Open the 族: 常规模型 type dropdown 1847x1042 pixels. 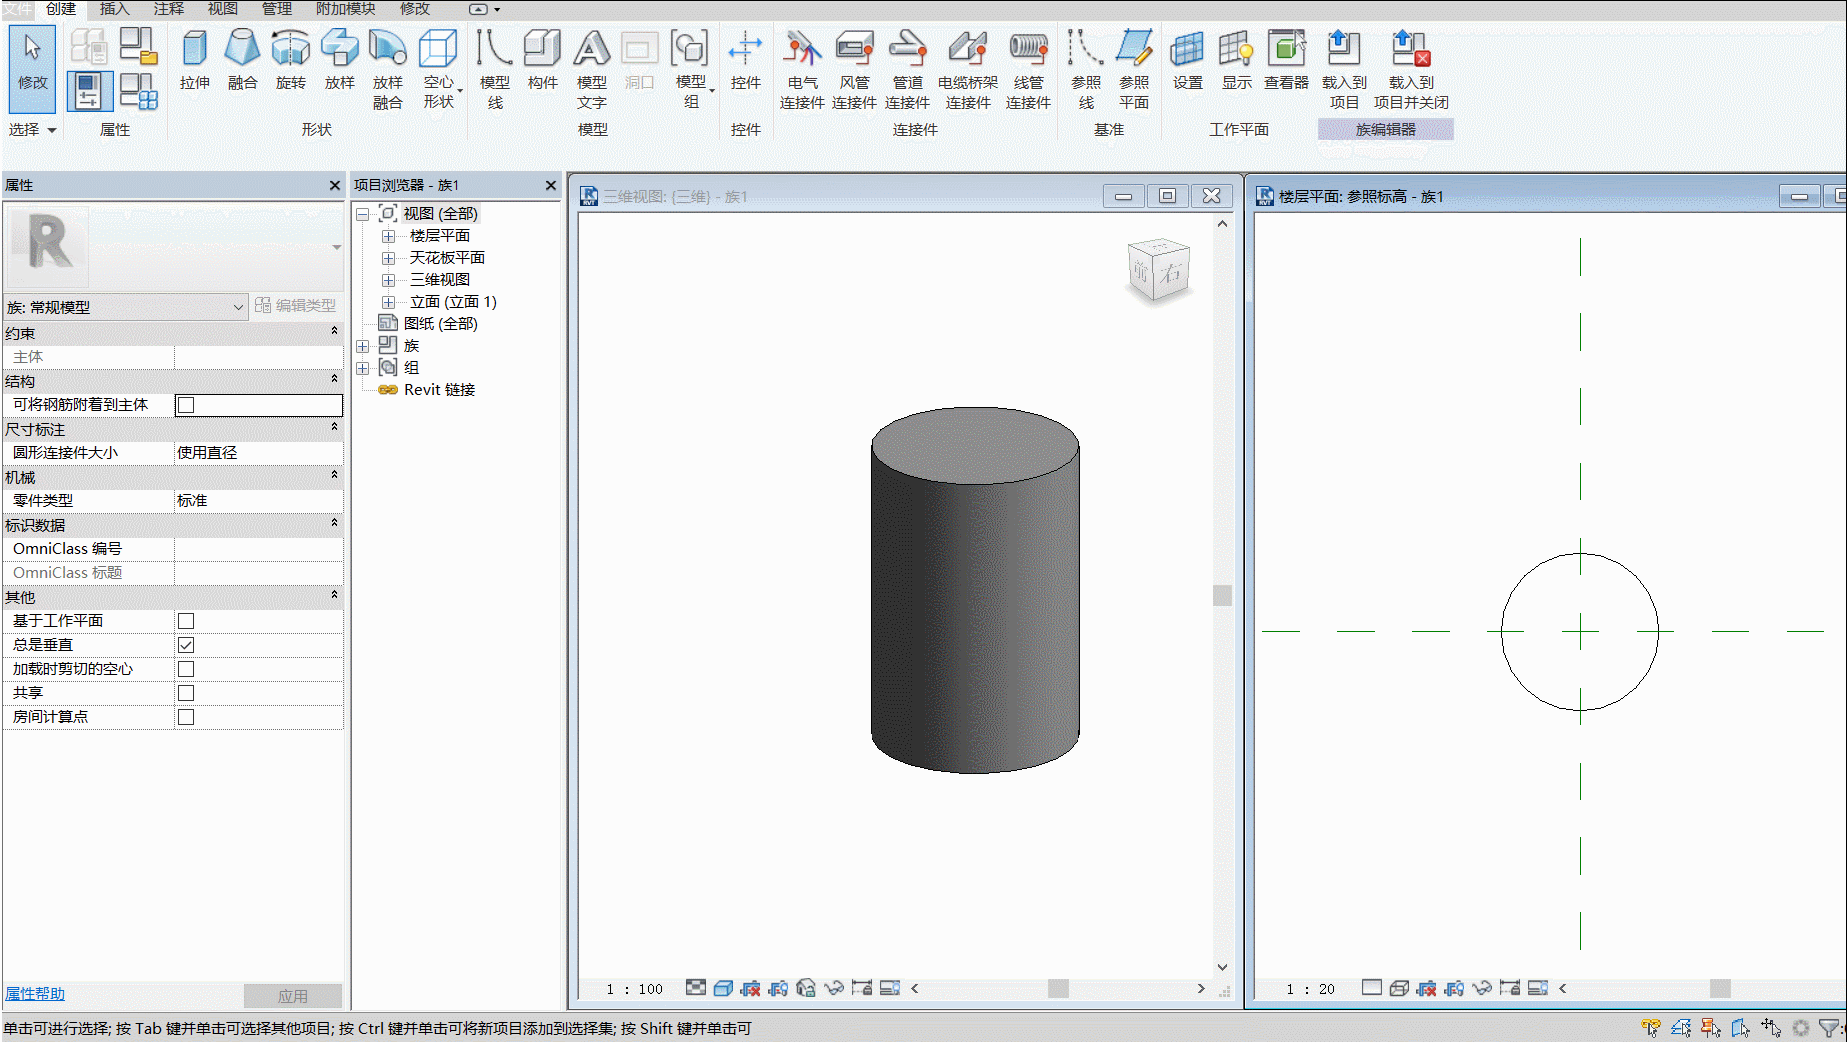click(126, 307)
